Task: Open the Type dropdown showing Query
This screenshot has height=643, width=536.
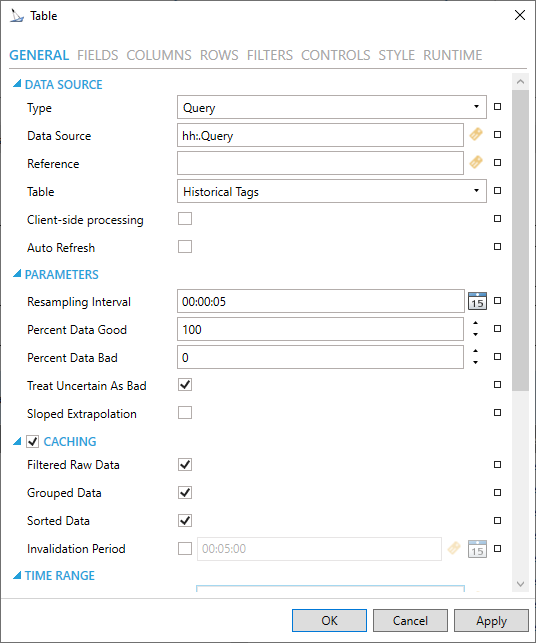Action: (x=332, y=107)
